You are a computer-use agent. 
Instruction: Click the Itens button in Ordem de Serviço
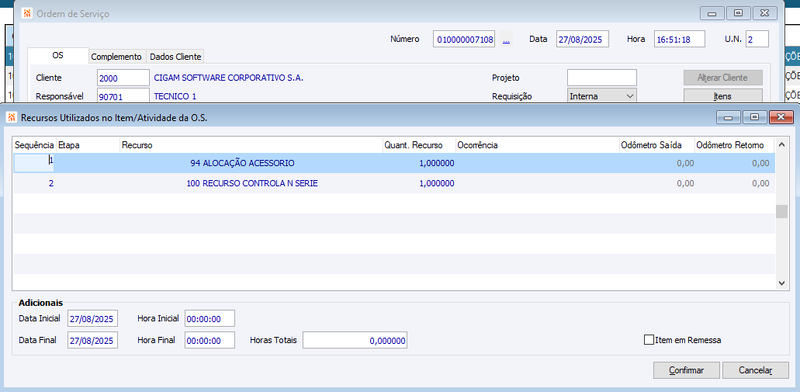click(x=723, y=95)
